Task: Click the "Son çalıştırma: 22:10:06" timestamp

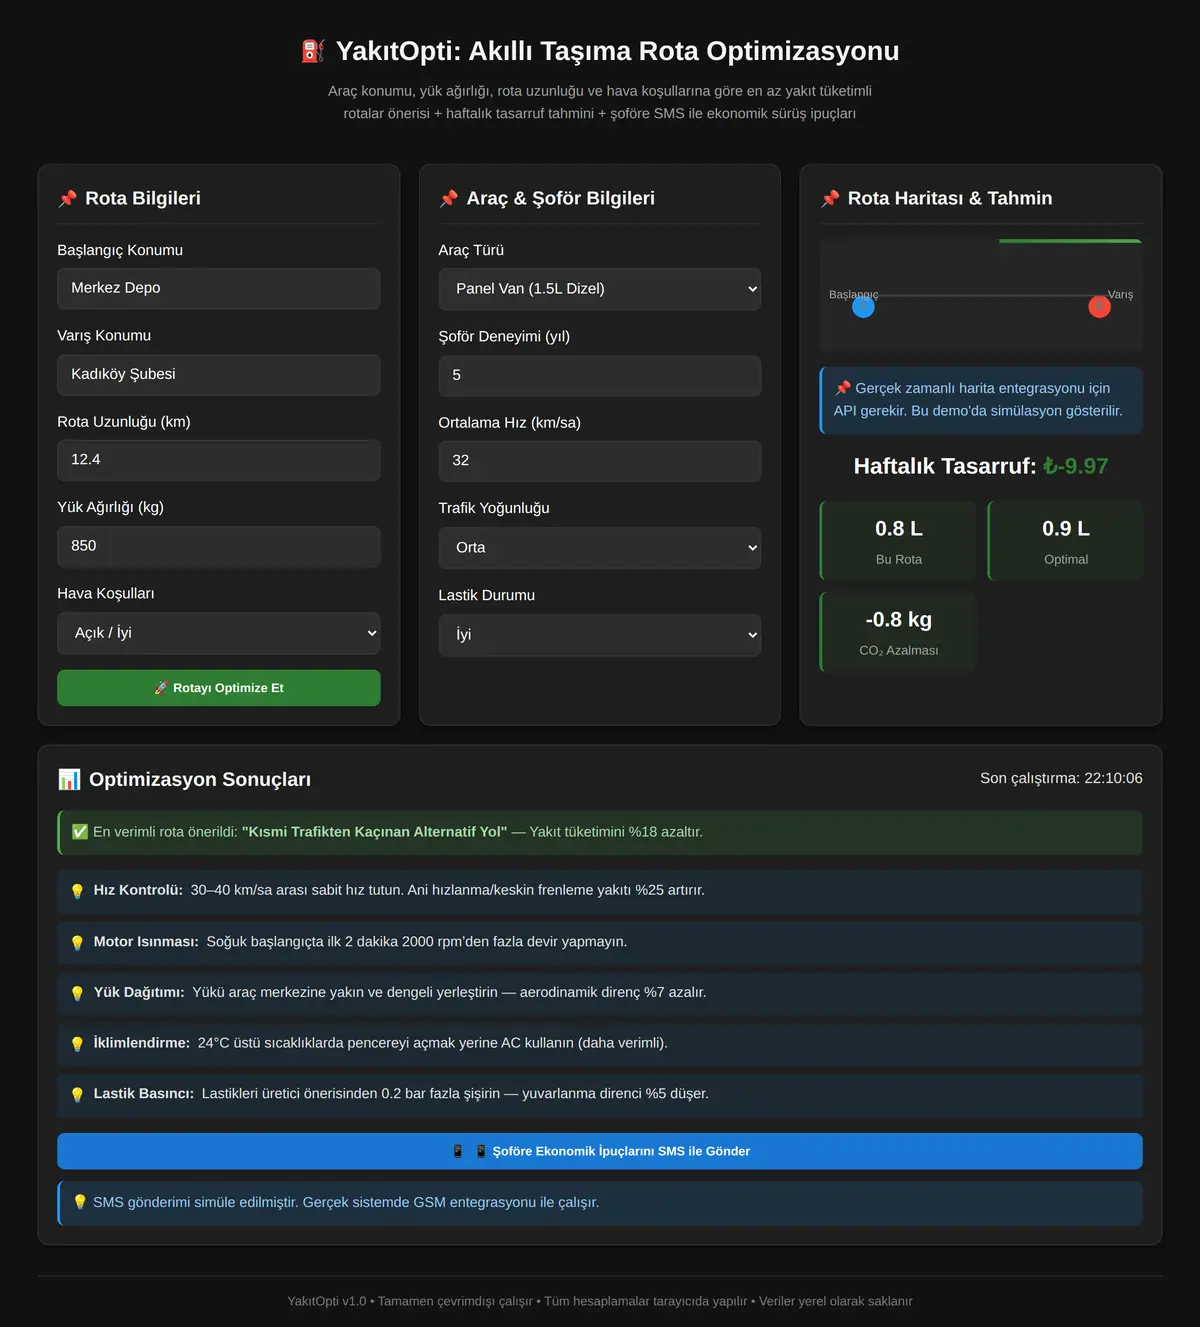Action: 1061,778
